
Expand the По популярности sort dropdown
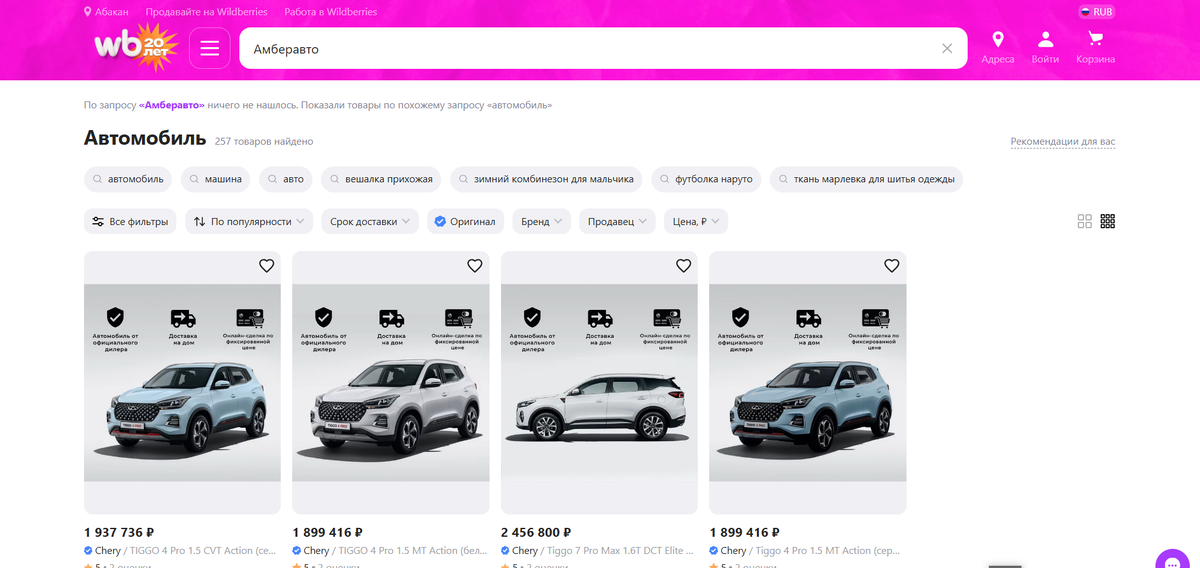[249, 221]
